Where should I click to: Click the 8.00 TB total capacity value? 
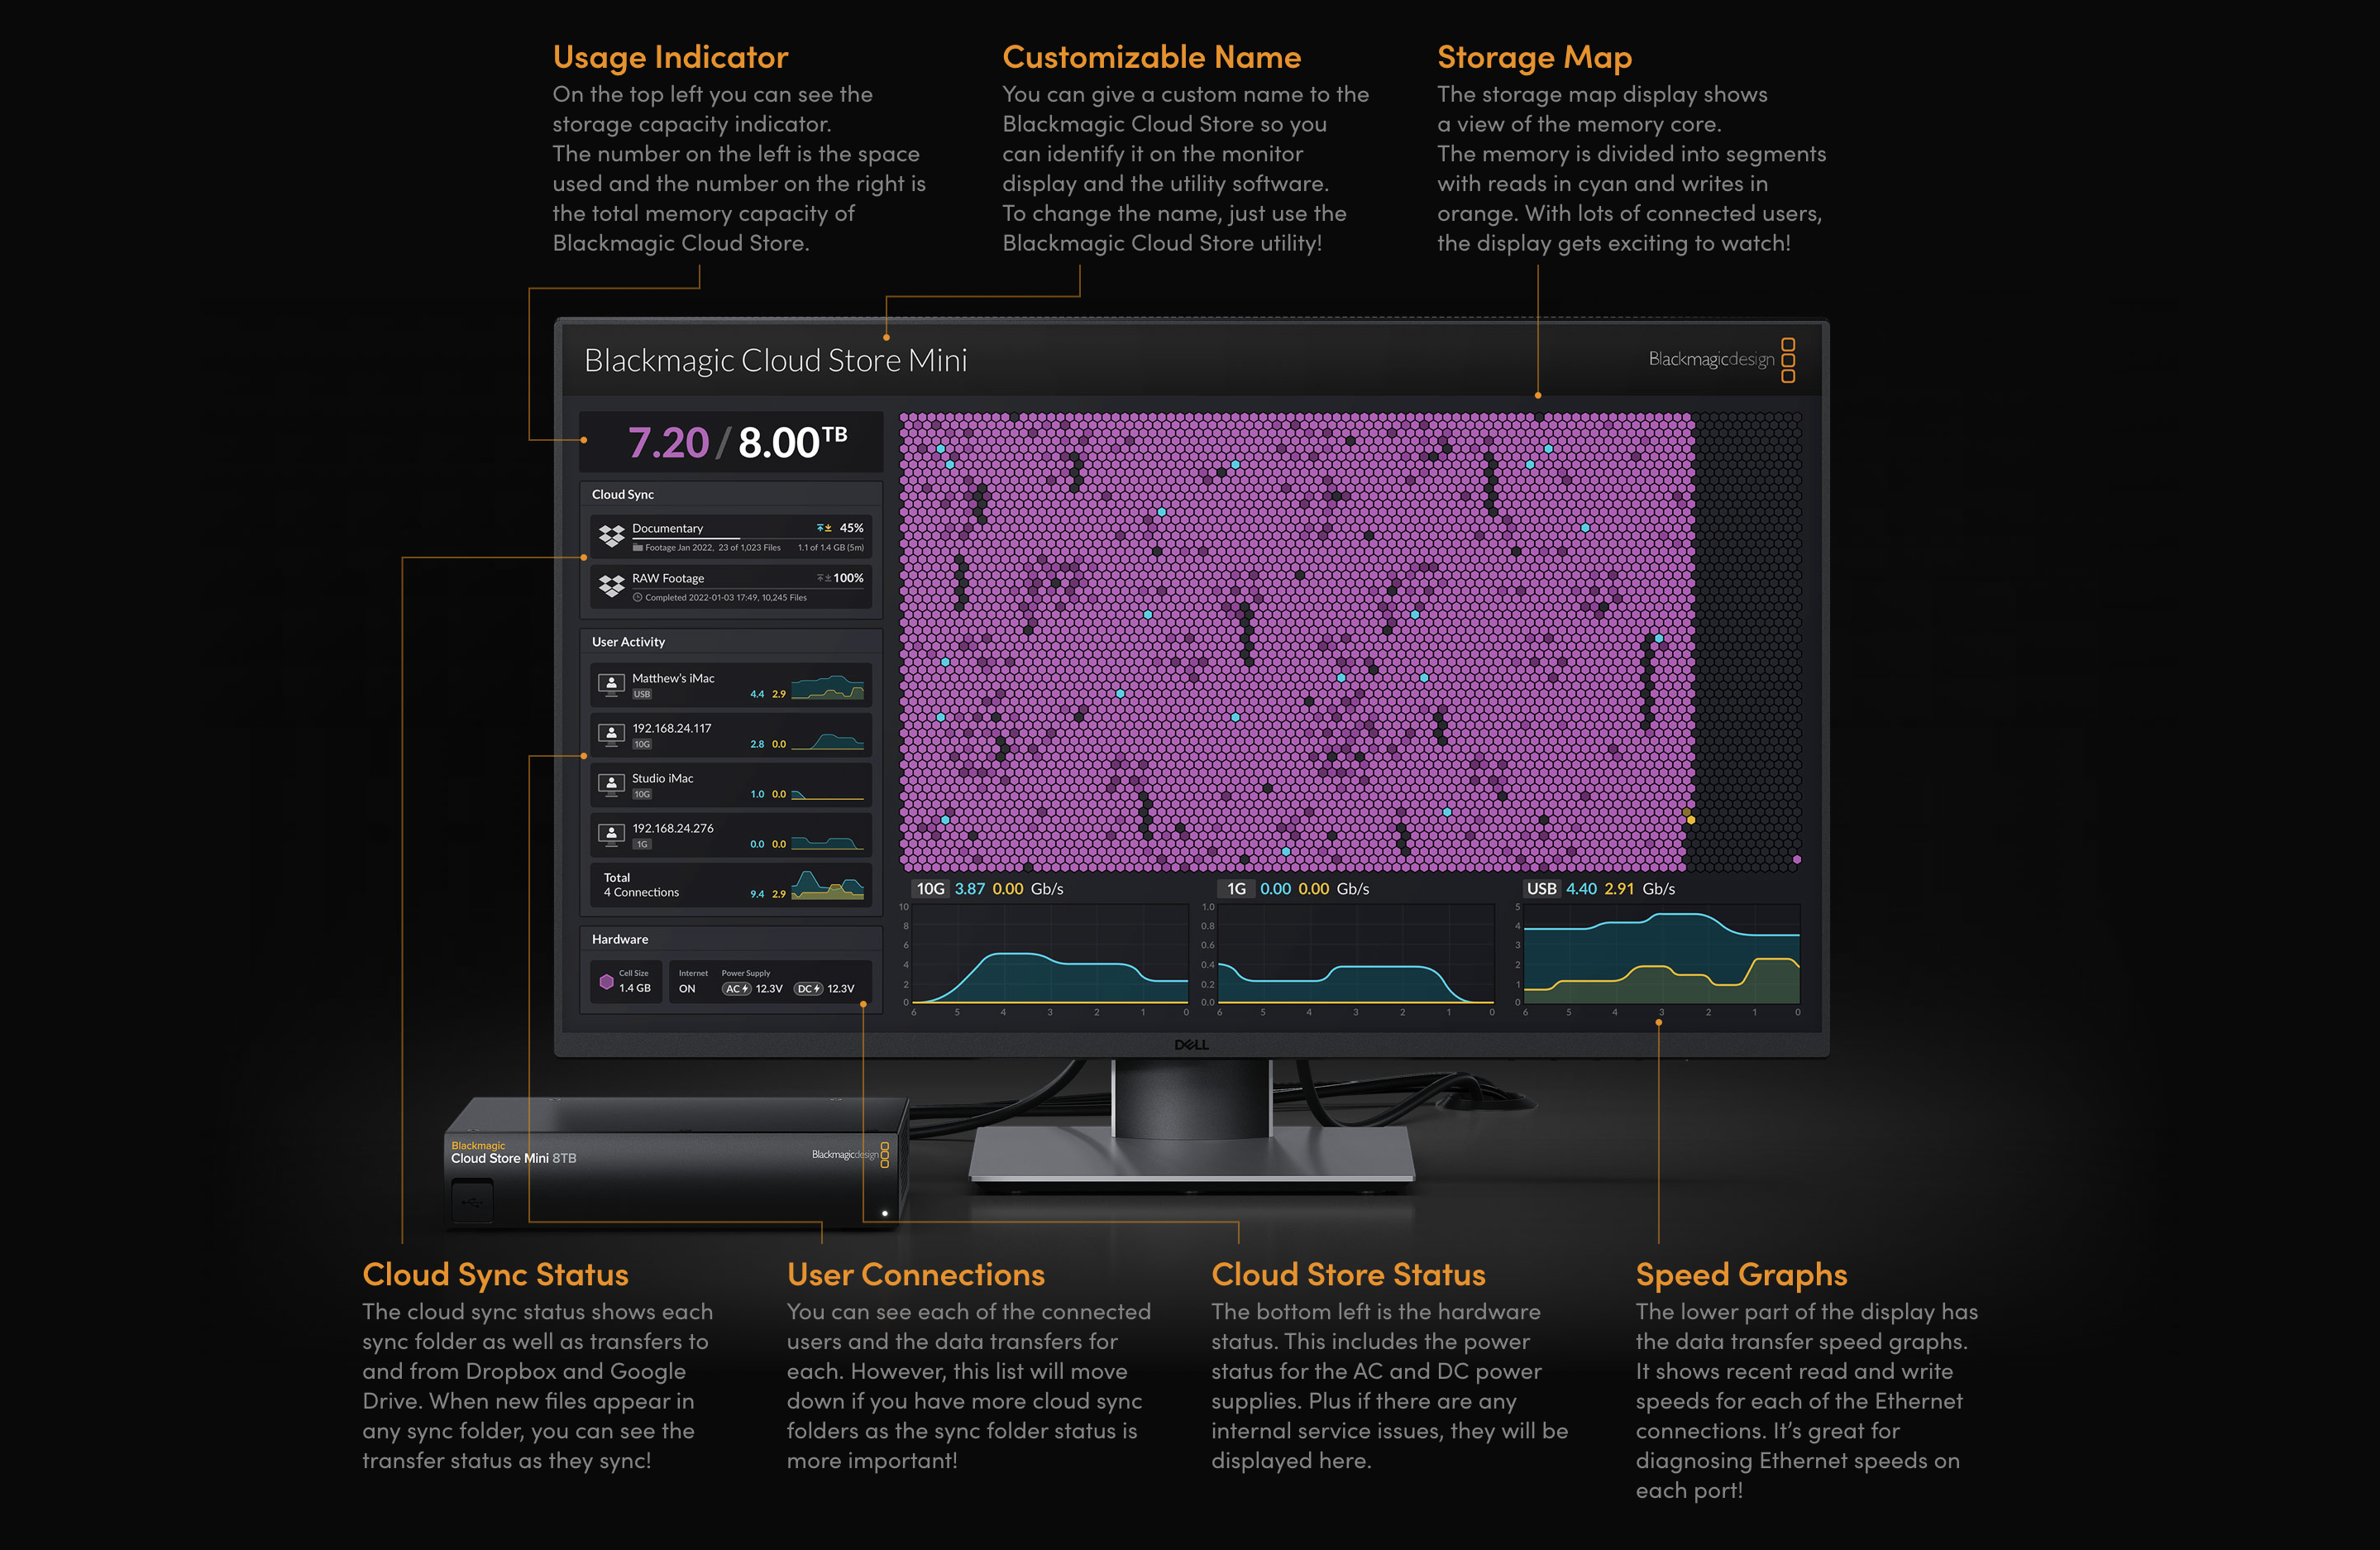pos(793,443)
